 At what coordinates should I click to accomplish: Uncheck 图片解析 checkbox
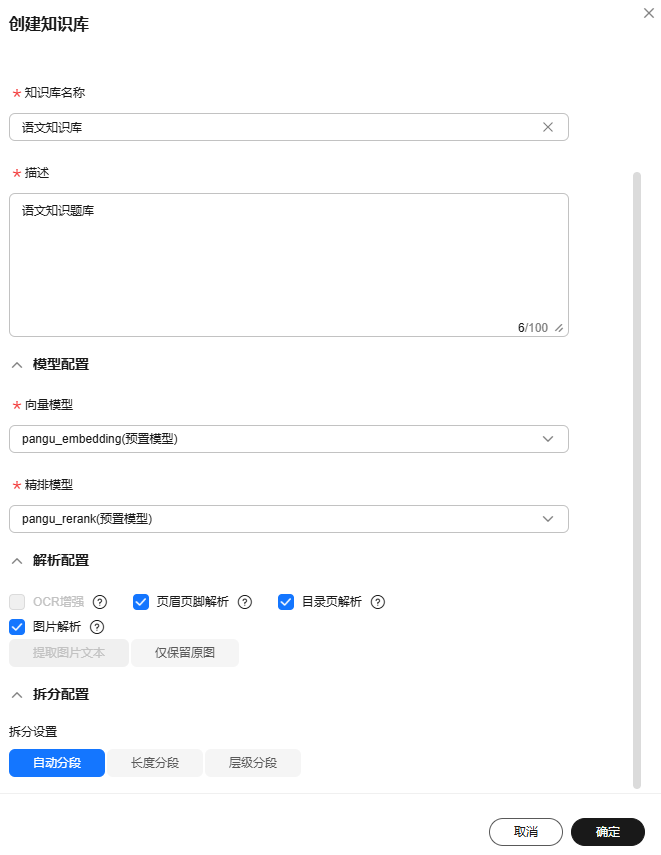point(17,627)
